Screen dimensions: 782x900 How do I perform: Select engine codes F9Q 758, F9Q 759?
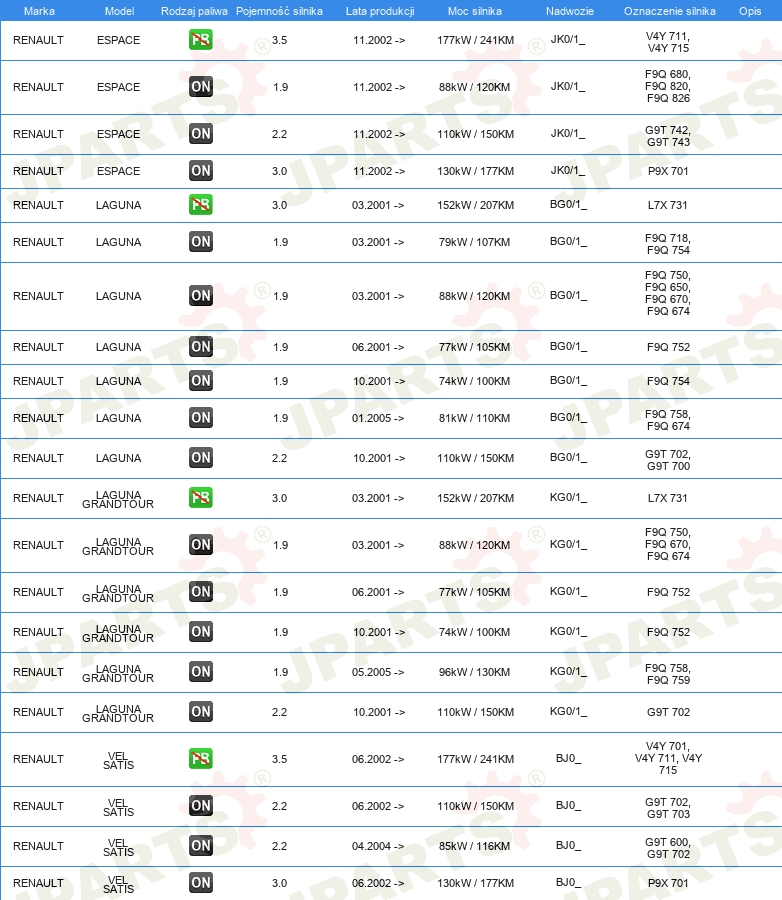click(x=668, y=674)
